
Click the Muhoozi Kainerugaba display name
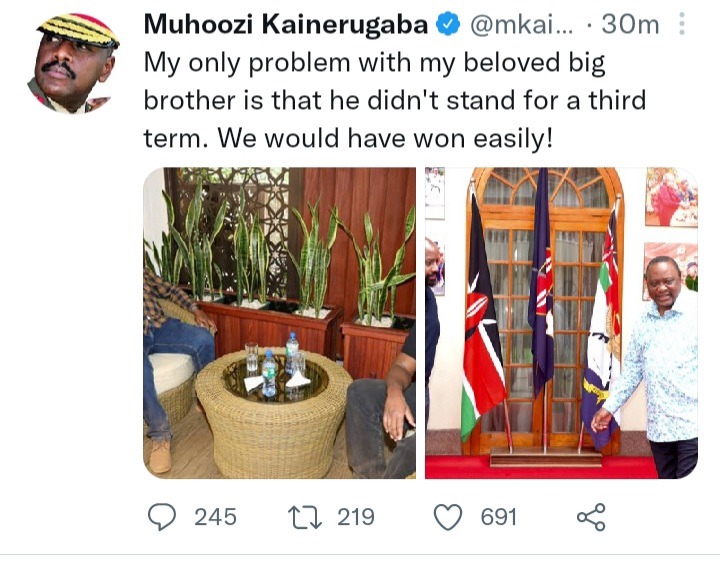click(286, 24)
